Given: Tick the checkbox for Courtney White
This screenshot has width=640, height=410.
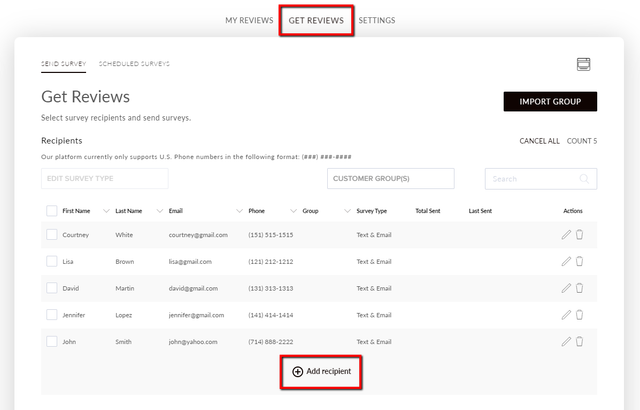Looking at the screenshot, I should (52, 235).
